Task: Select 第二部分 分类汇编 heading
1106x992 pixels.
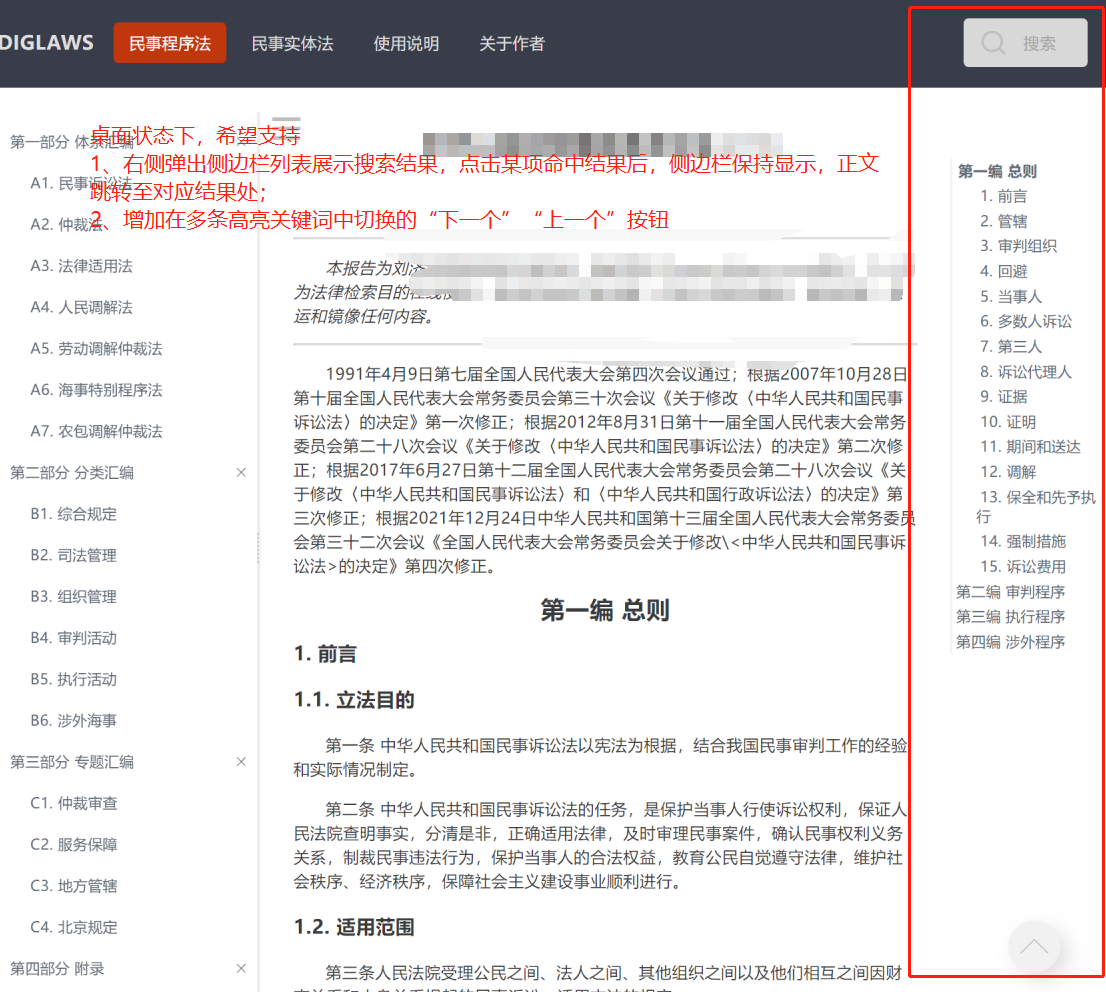Action: point(72,473)
